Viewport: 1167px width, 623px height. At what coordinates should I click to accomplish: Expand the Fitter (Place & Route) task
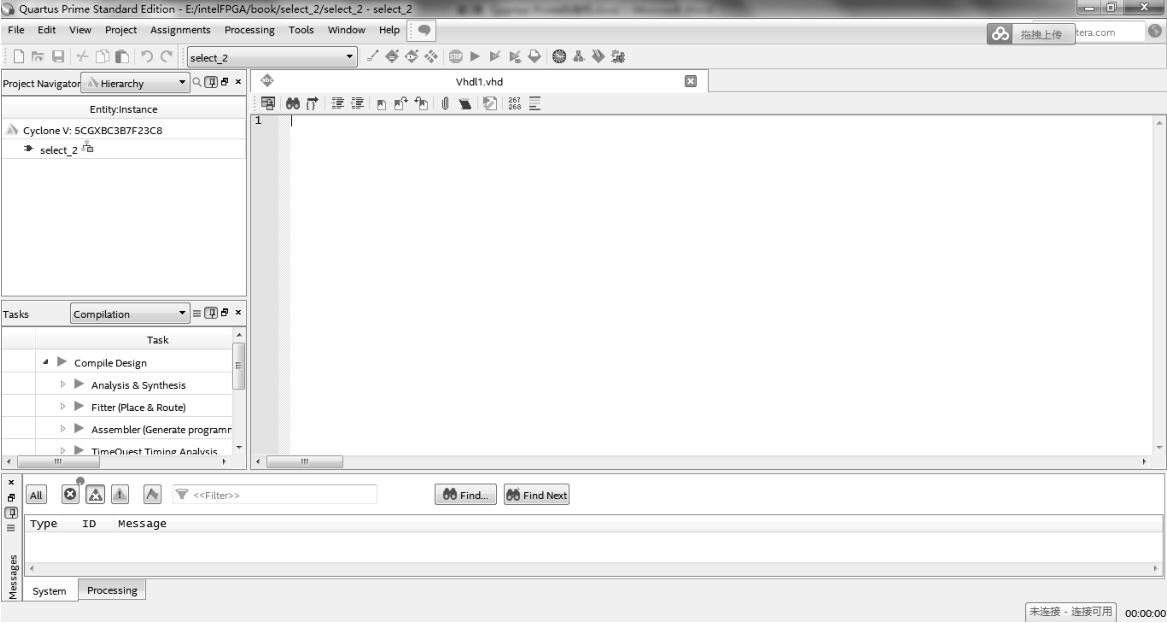coord(63,406)
